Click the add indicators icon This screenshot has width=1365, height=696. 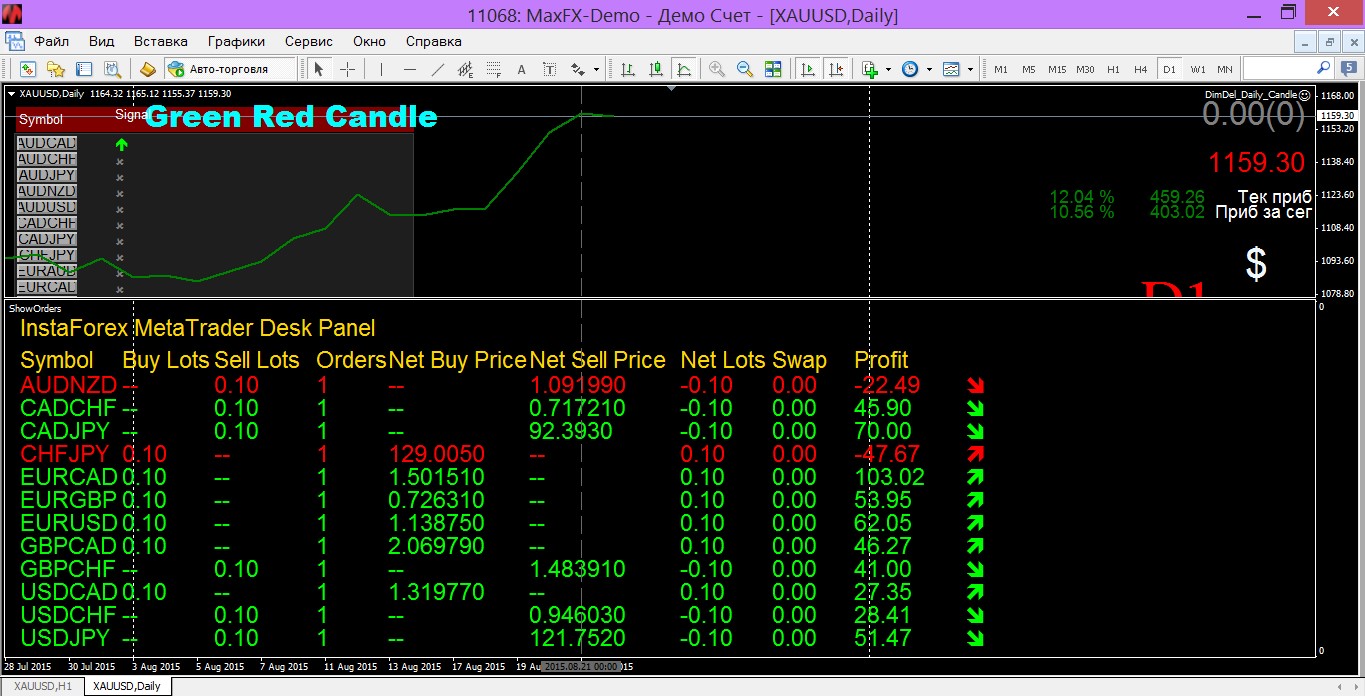tap(870, 69)
